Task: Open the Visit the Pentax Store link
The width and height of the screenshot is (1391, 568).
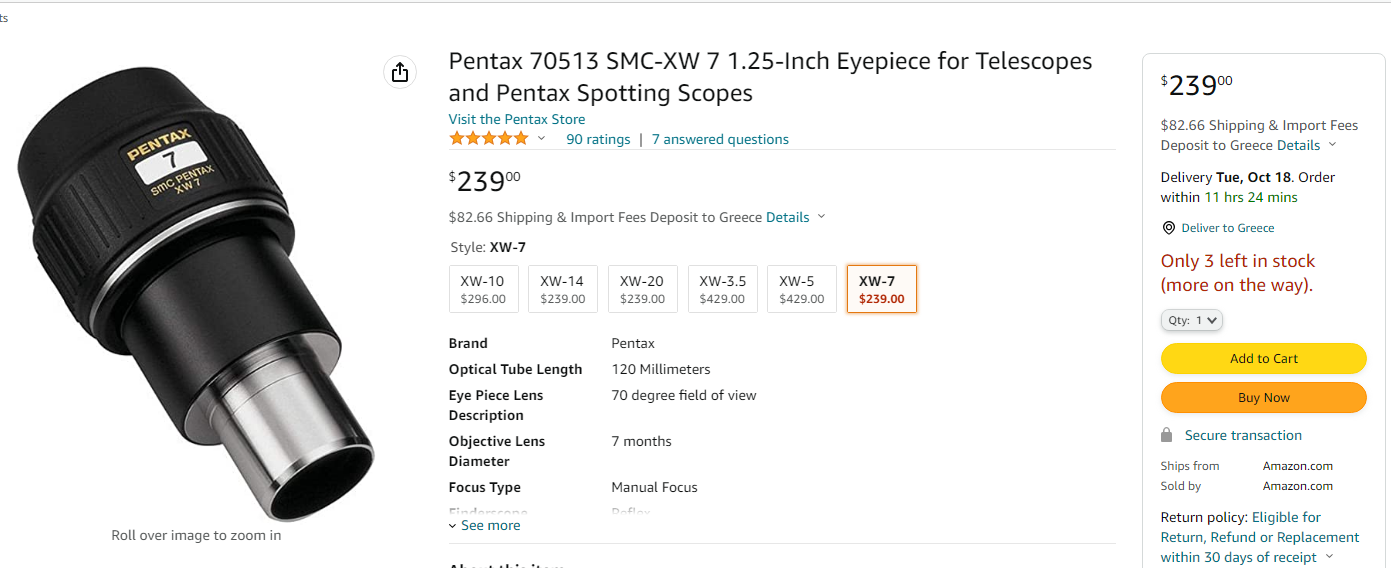Action: point(516,119)
